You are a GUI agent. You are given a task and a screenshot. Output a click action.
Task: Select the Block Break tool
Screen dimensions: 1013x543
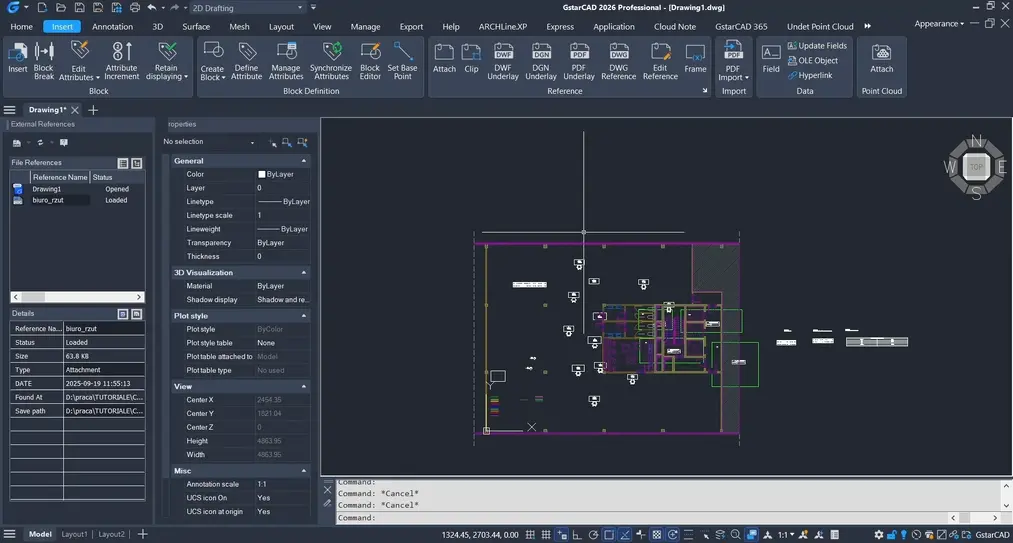44,60
